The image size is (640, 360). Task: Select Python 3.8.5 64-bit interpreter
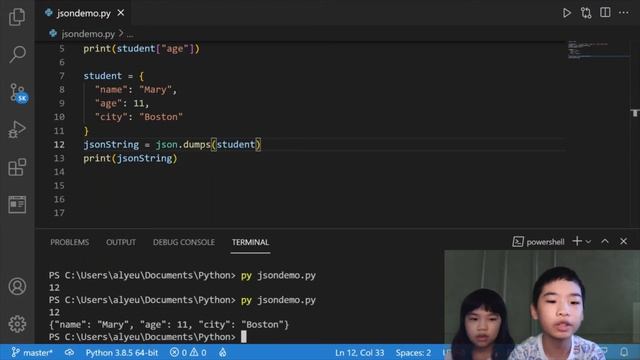pyautogui.click(x=122, y=353)
